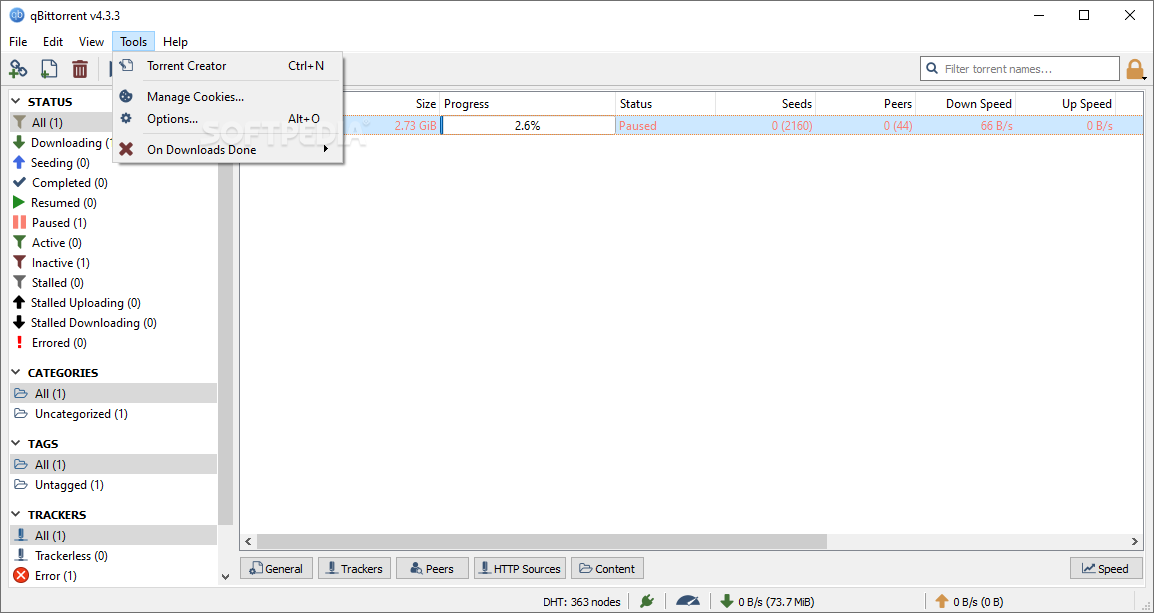Screen dimensions: 1154x613
Task: Select All (1) under TRACKERS
Action: coord(113,535)
